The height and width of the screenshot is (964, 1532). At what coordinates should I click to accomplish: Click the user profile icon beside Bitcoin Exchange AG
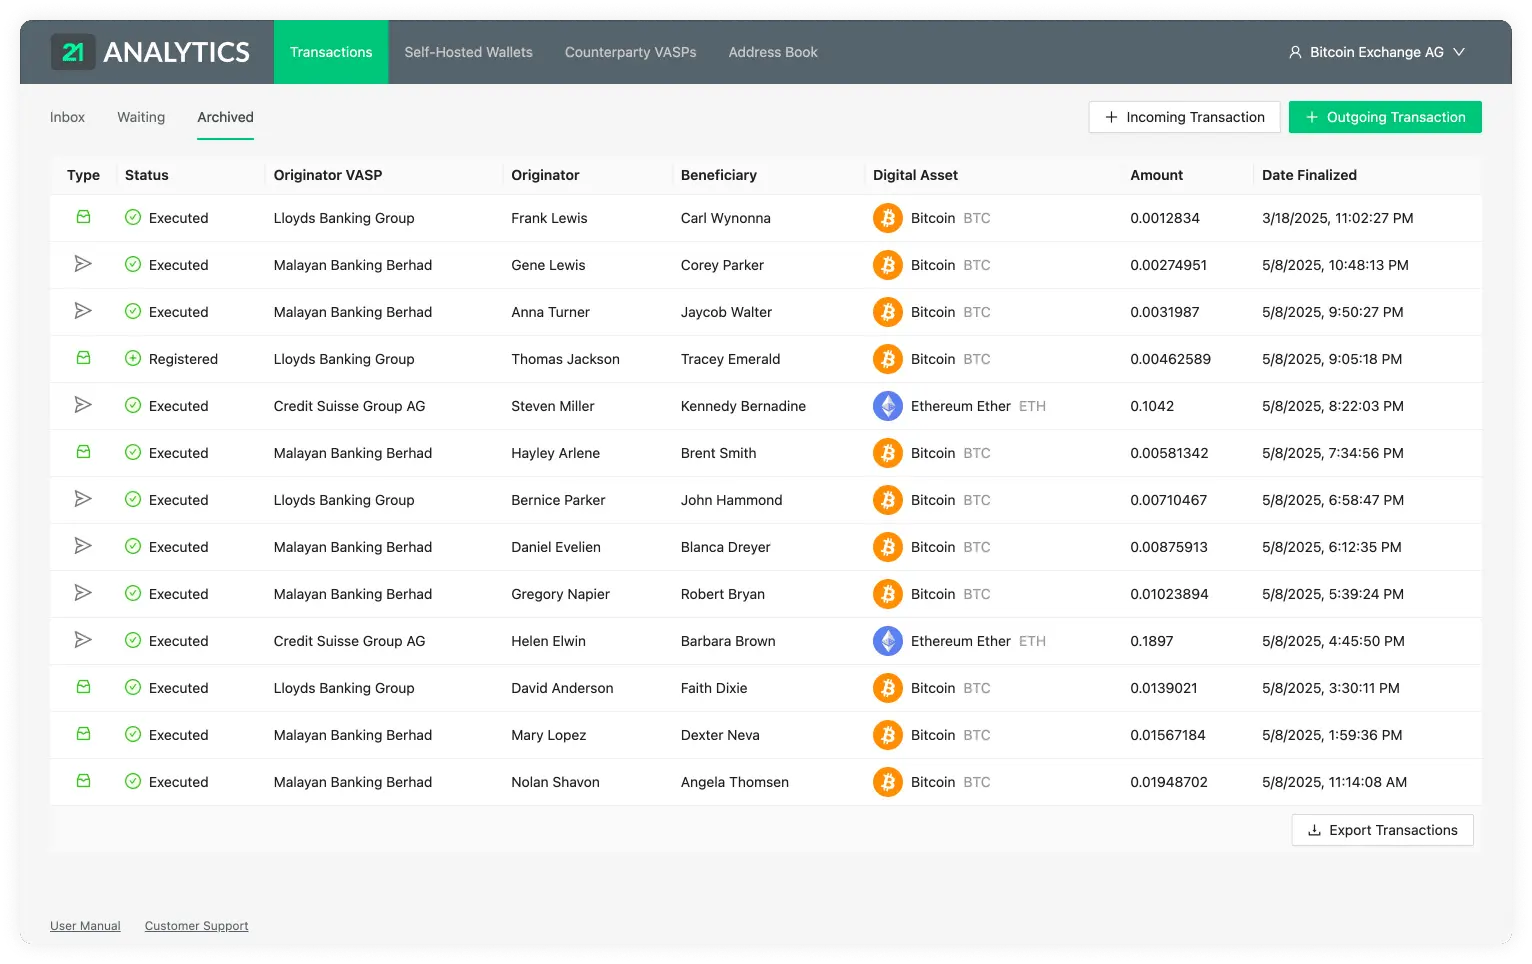point(1295,52)
